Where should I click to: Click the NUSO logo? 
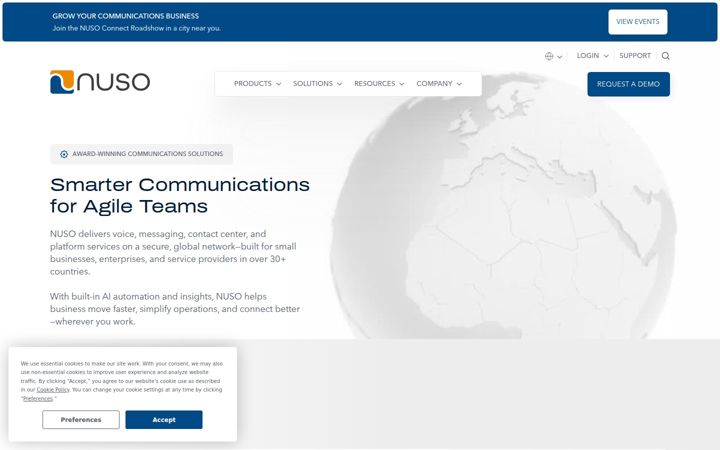click(100, 82)
